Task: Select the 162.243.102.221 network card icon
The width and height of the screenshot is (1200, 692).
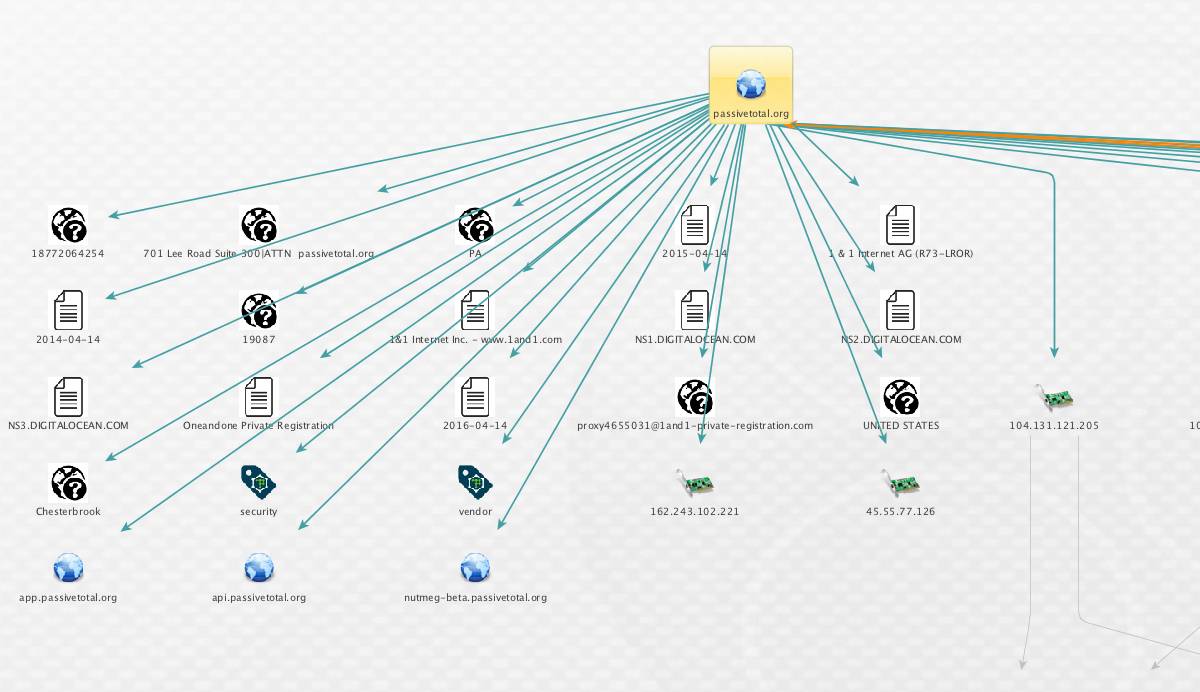Action: click(694, 483)
